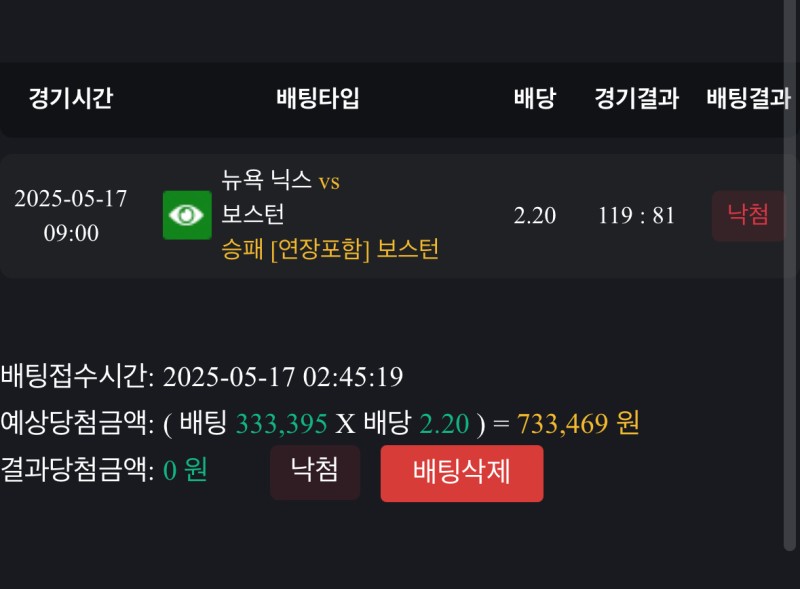Click the green eye icon in the bet row
800x589 pixels.
[x=187, y=215]
